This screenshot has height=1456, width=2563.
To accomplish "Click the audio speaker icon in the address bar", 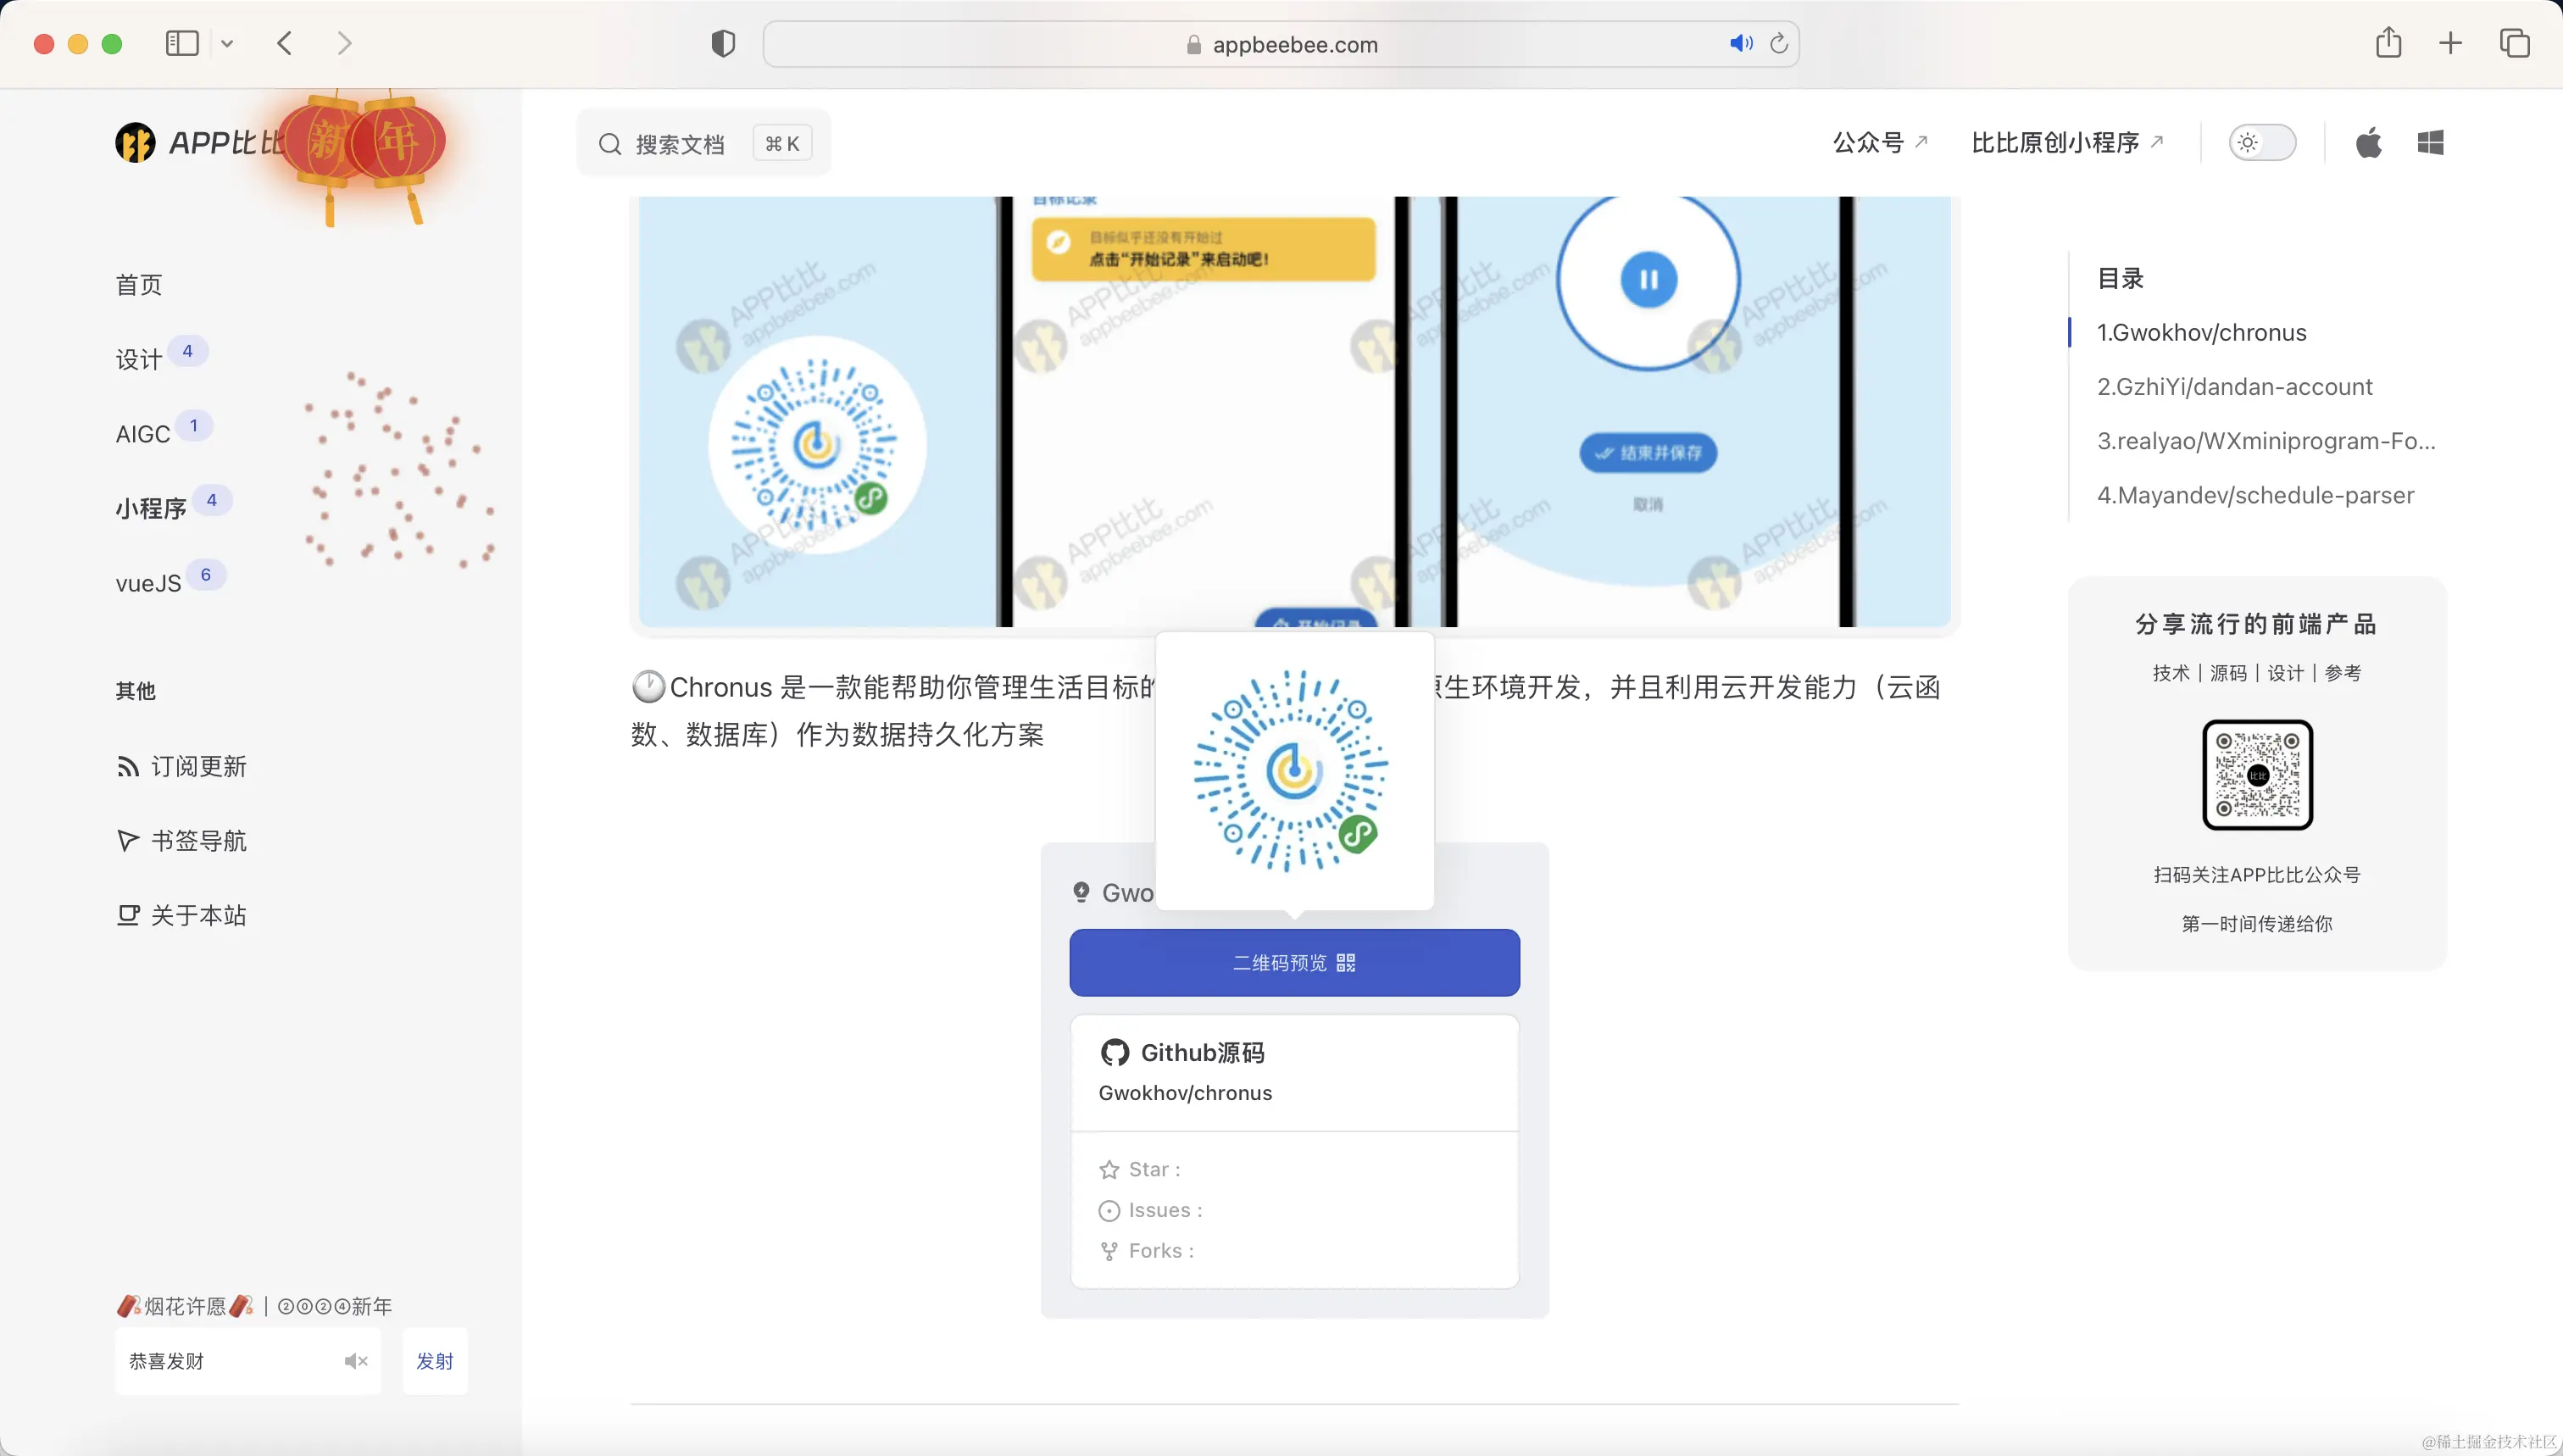I will [x=1740, y=44].
